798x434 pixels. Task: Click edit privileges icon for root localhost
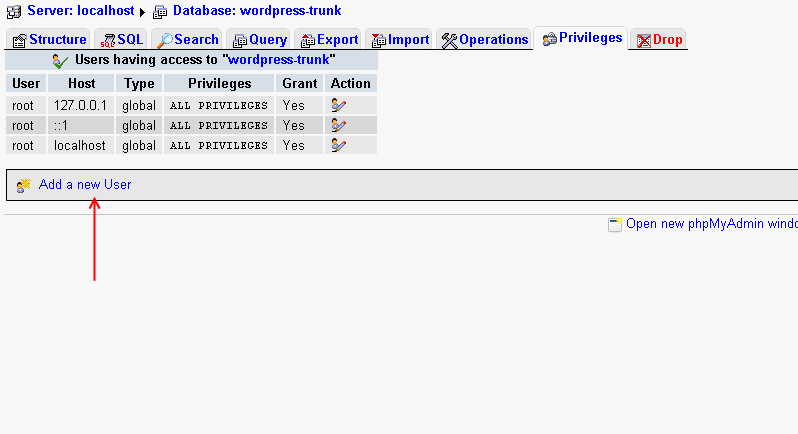coord(338,145)
